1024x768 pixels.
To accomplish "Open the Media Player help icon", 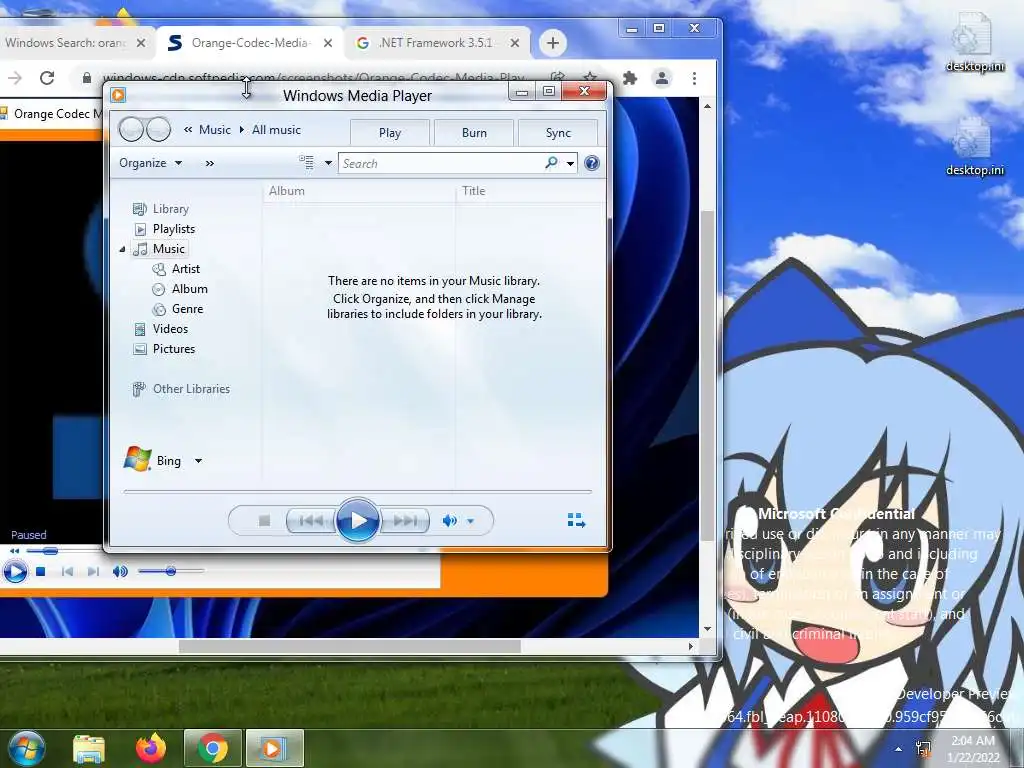I will 592,163.
